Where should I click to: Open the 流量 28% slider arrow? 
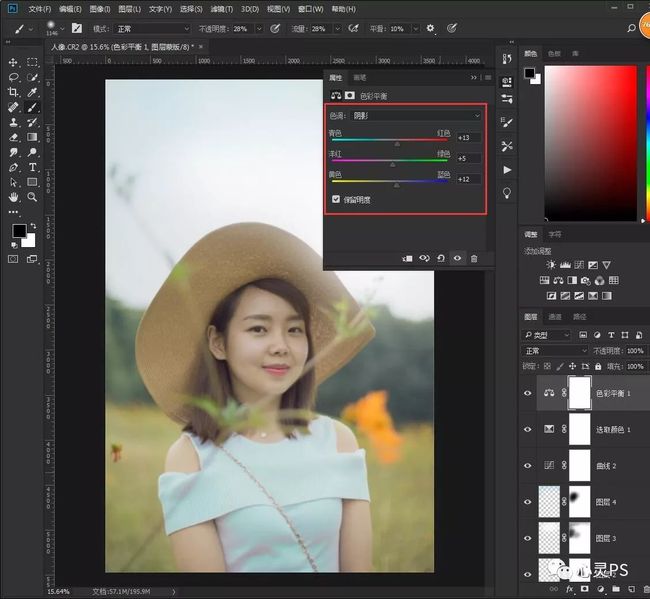(337, 29)
